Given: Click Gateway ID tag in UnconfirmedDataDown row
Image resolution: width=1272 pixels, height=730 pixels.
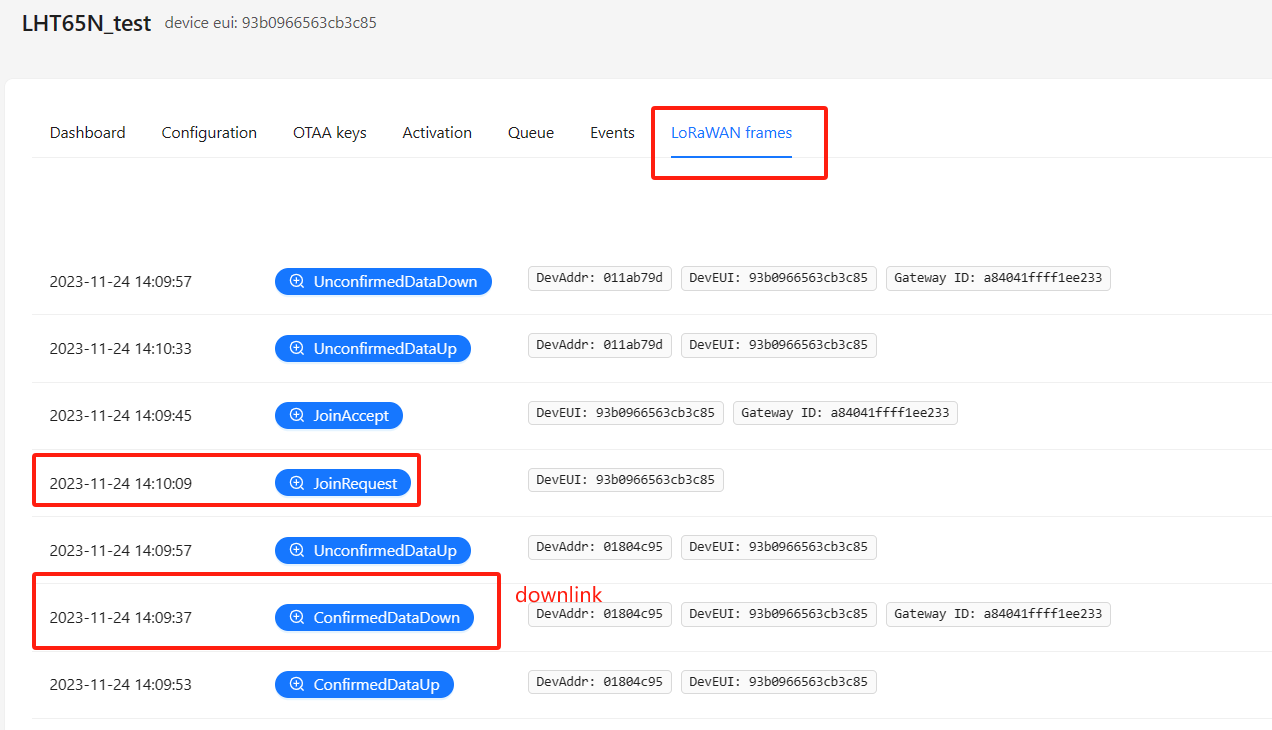Looking at the screenshot, I should [998, 278].
